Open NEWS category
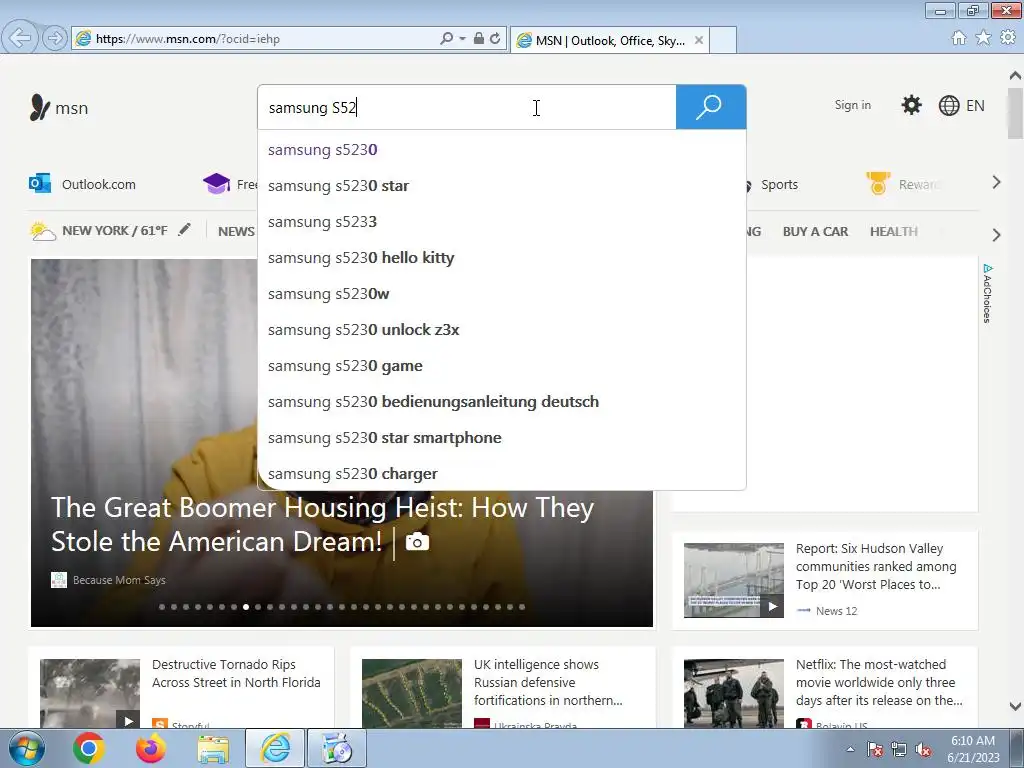 [x=236, y=231]
